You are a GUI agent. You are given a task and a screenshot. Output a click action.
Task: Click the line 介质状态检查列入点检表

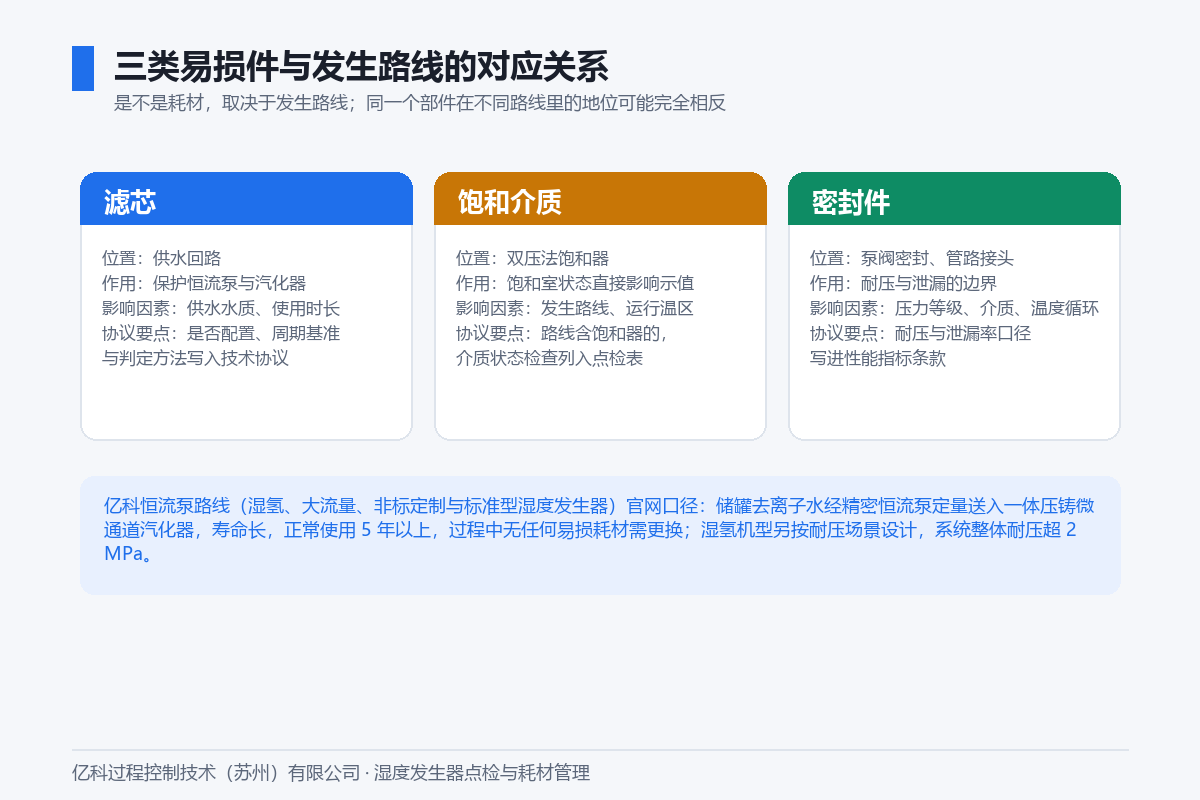click(549, 358)
